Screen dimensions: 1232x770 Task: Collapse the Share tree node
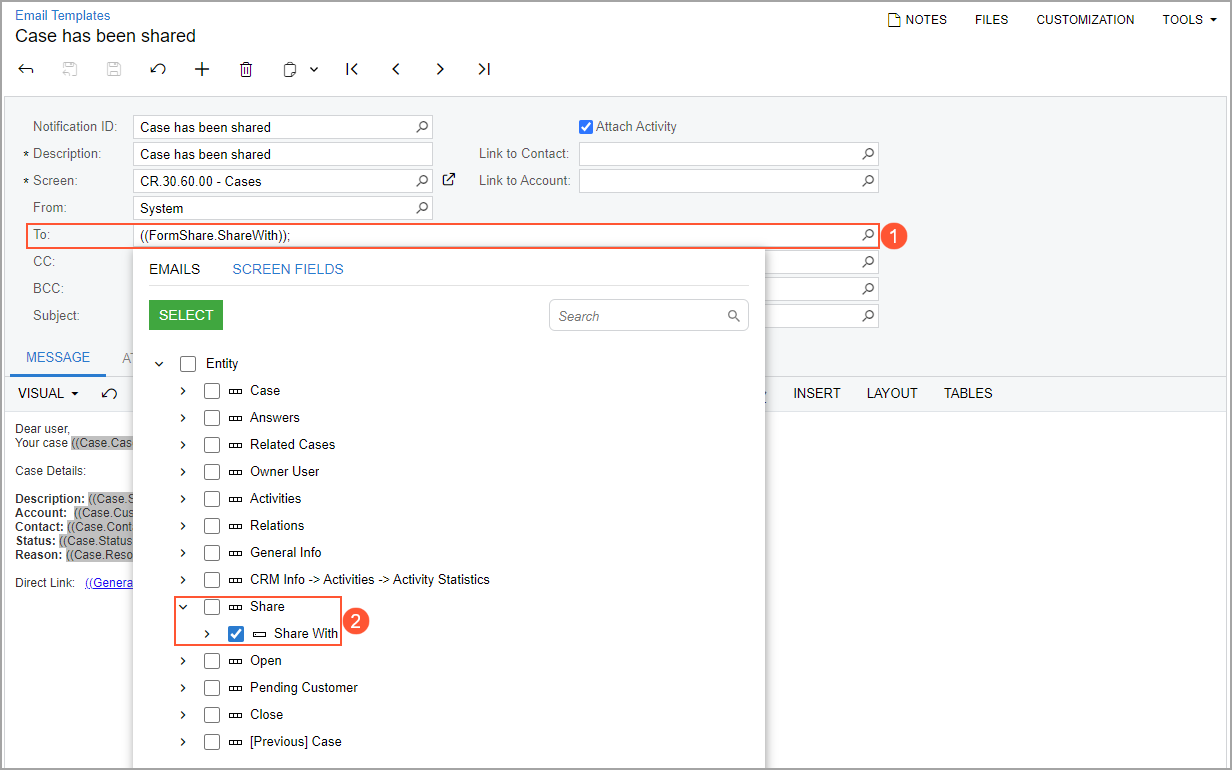point(183,607)
